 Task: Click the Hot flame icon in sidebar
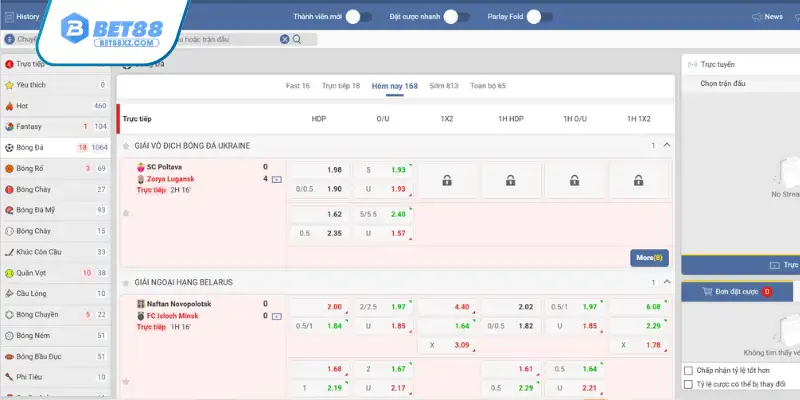coord(9,106)
